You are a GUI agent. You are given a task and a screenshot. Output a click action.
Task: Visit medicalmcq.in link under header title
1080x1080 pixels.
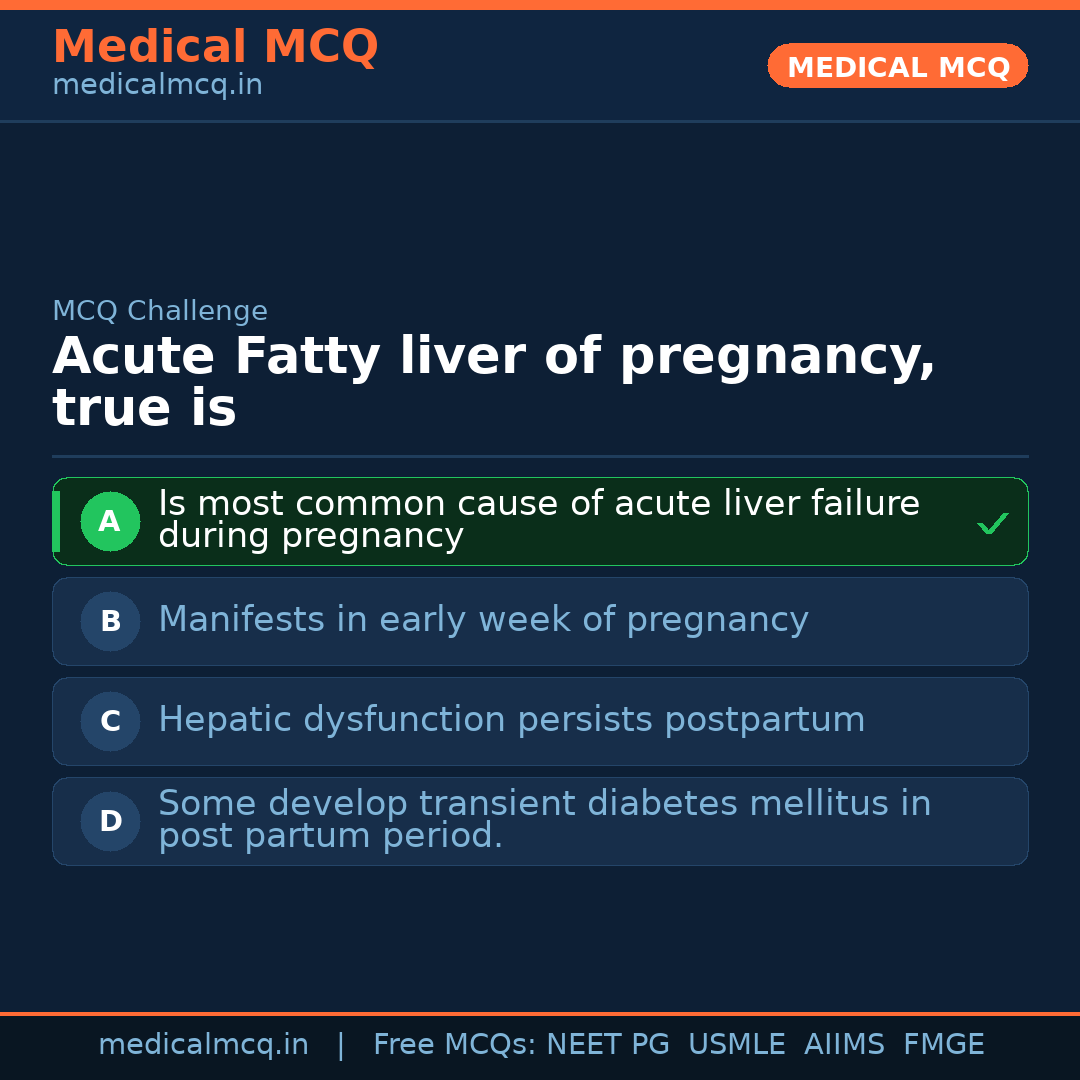point(157,85)
